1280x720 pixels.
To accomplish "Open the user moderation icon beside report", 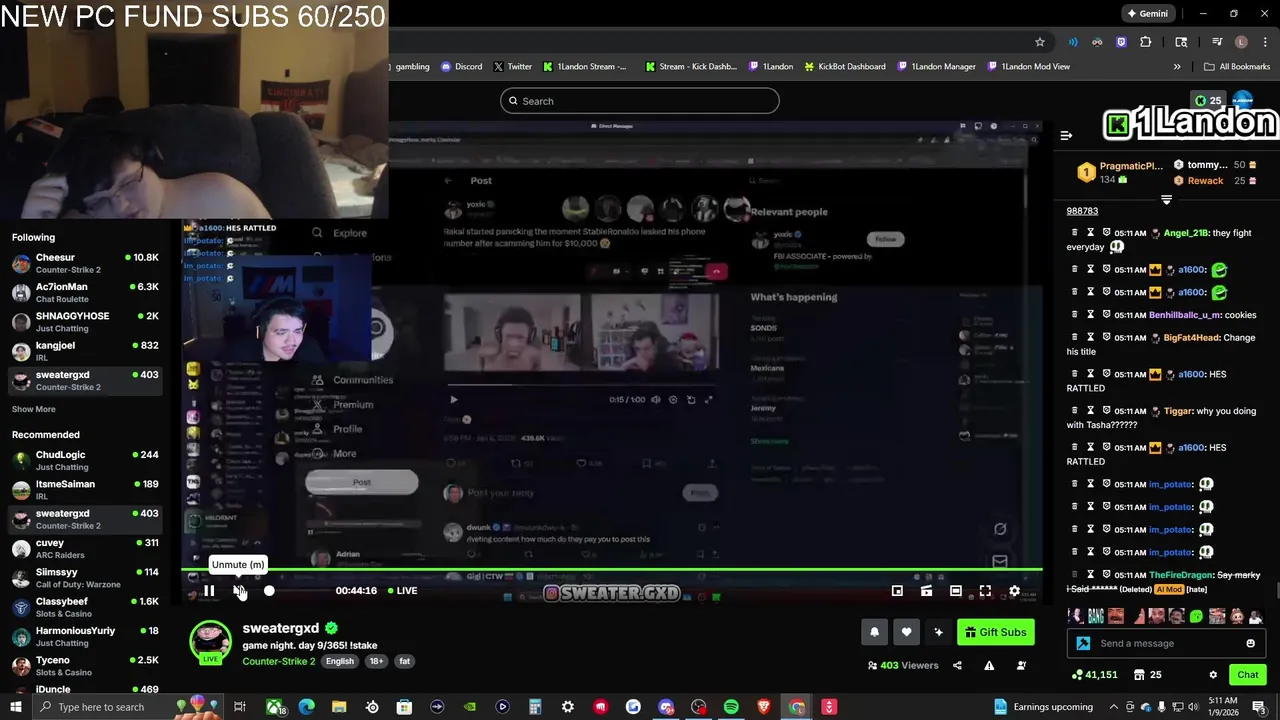I will 1021,665.
